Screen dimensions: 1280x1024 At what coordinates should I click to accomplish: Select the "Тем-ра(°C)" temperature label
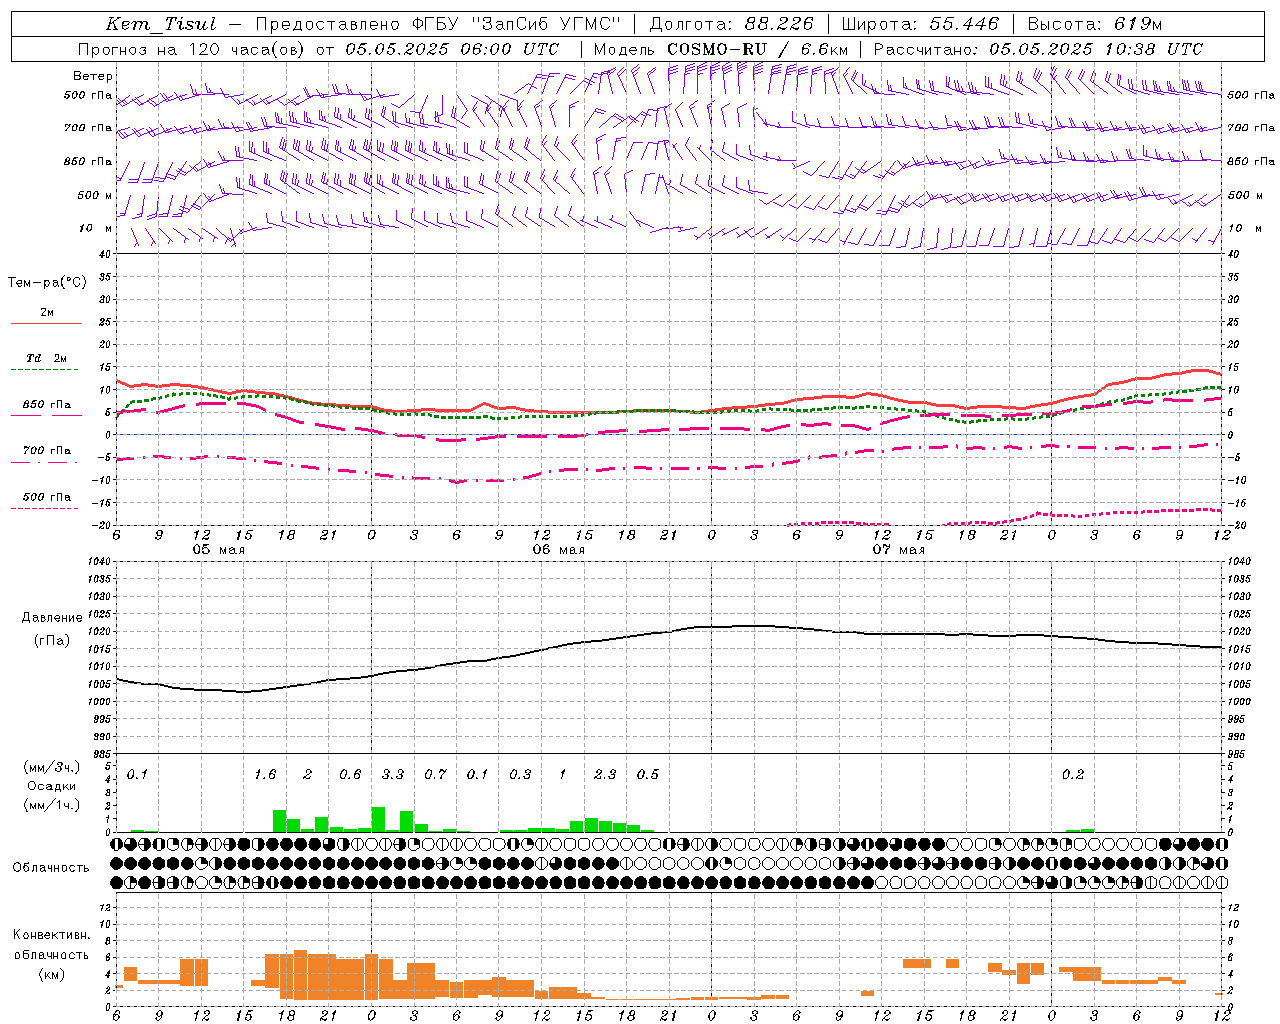pos(48,283)
